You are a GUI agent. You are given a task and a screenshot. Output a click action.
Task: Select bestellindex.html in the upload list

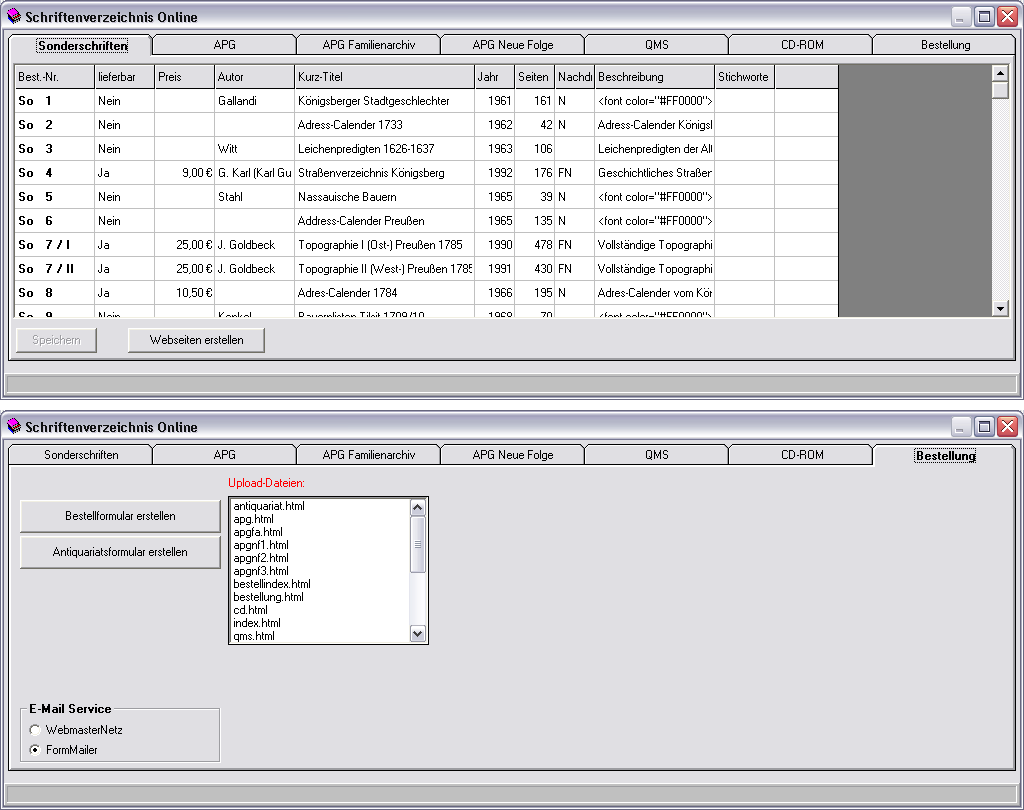[x=272, y=584]
